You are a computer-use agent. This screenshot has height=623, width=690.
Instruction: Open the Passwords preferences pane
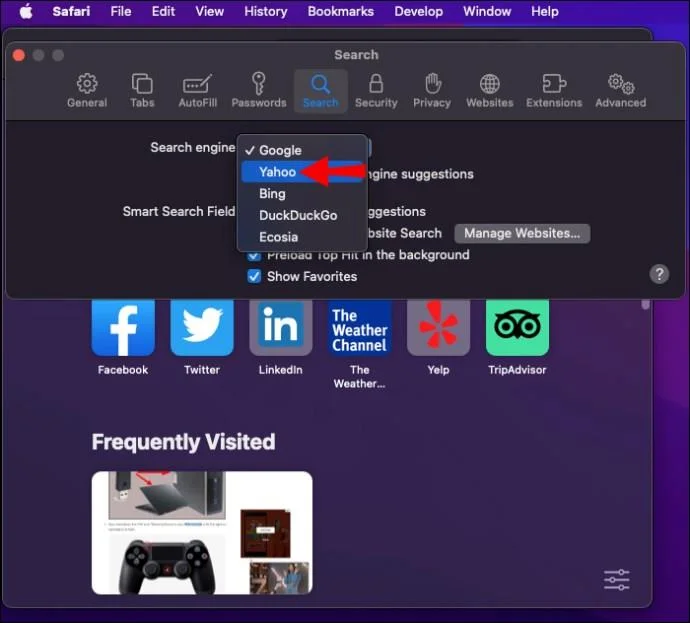click(259, 91)
